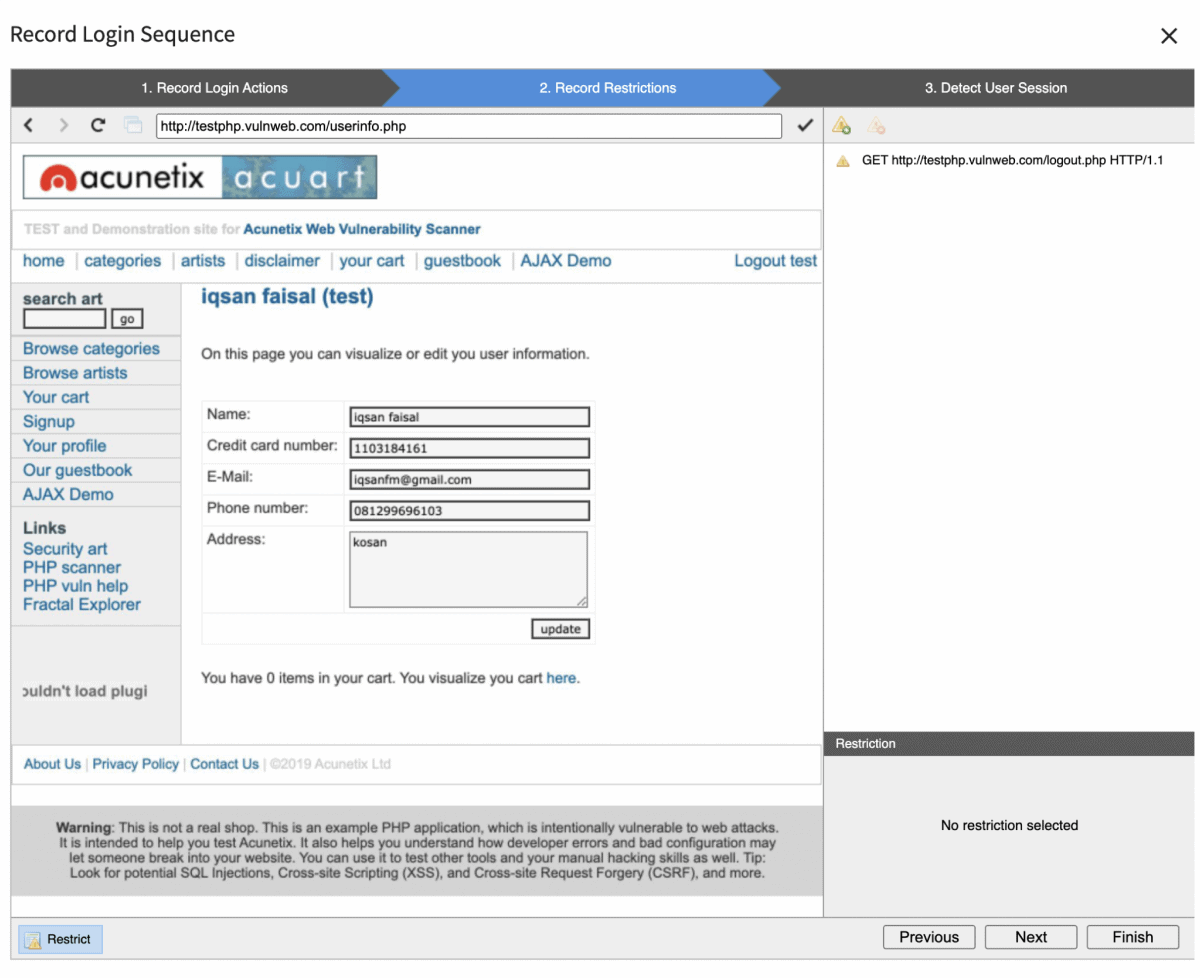
Task: Open the About Us footer link
Action: (x=52, y=764)
